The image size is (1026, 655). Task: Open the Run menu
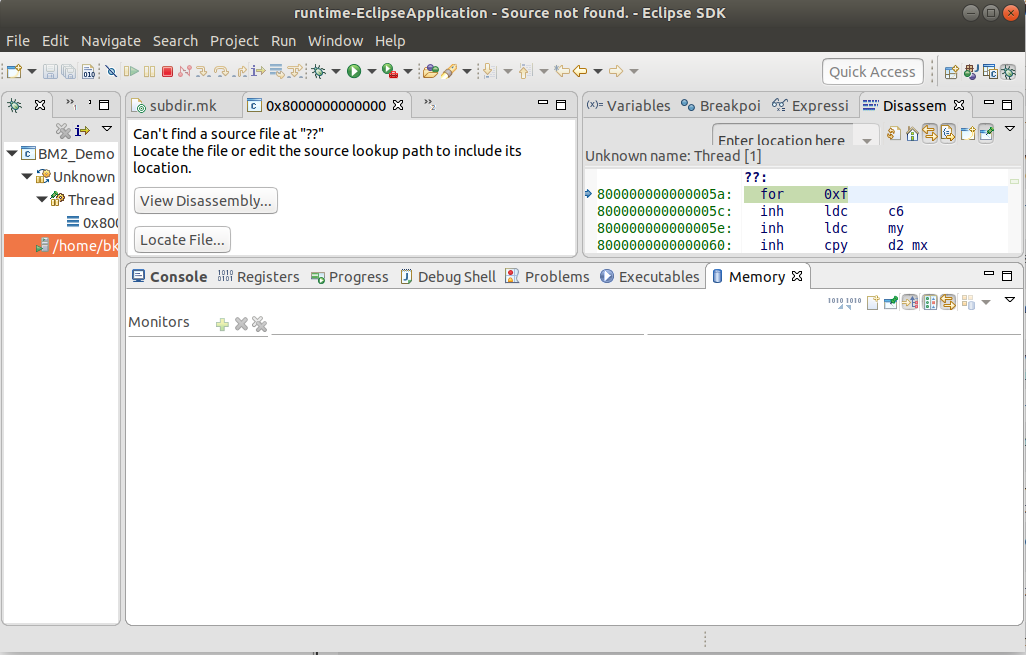click(283, 41)
